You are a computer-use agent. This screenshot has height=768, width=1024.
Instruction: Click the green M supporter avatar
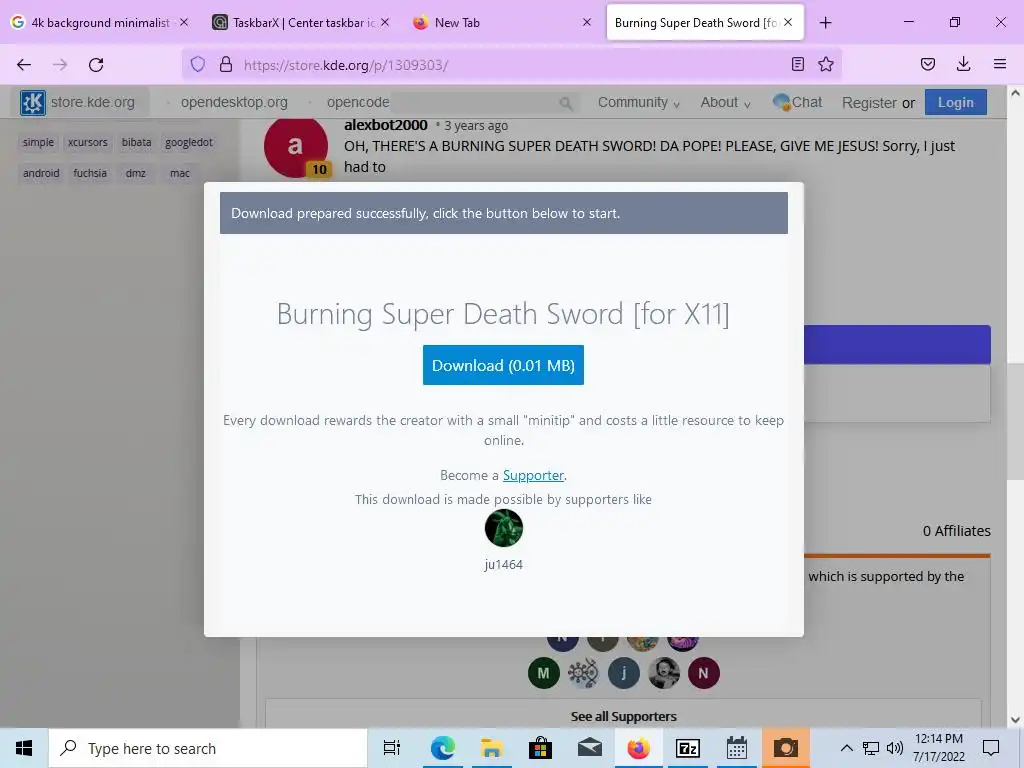[543, 673]
